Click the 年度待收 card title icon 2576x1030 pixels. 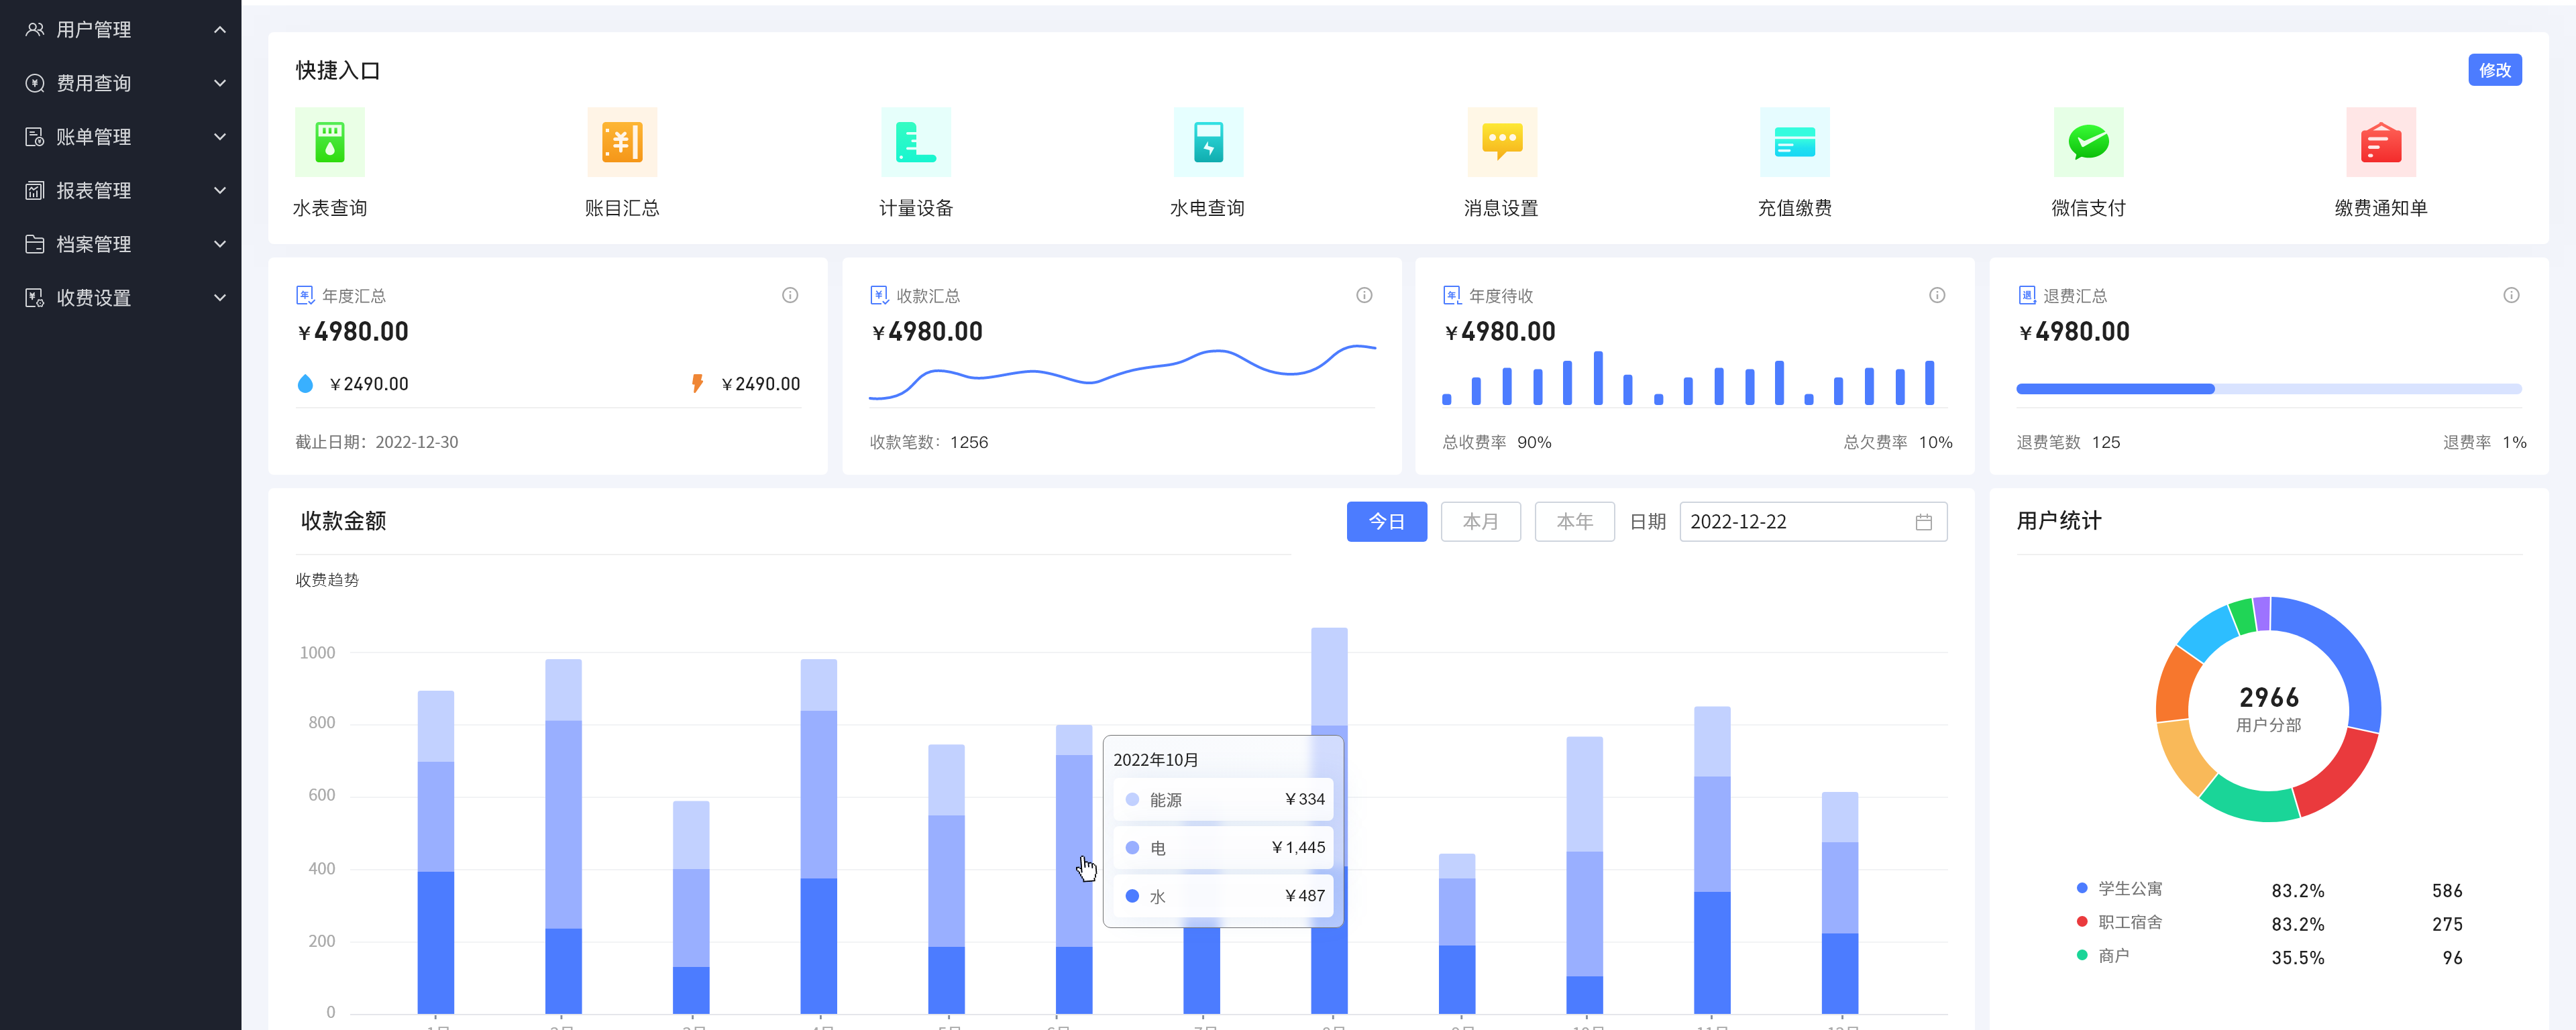point(1452,295)
